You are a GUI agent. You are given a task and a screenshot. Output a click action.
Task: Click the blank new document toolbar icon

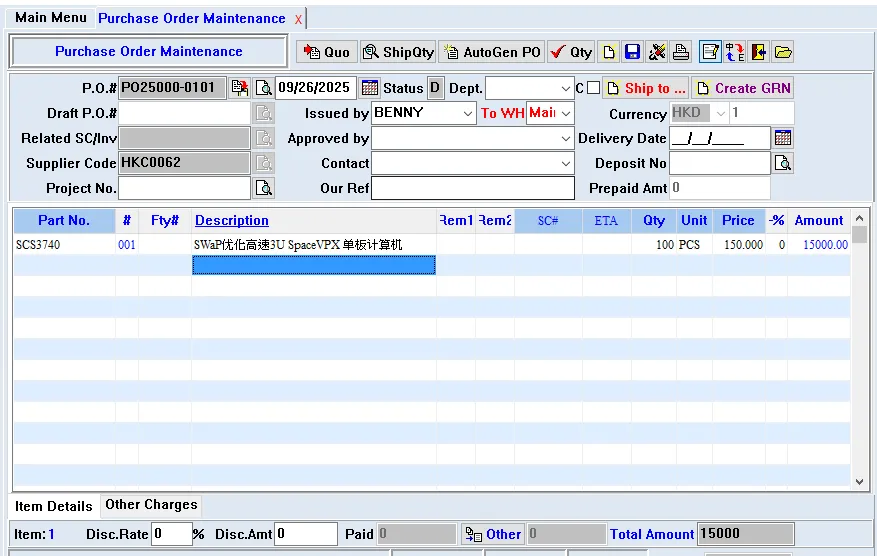tap(608, 52)
